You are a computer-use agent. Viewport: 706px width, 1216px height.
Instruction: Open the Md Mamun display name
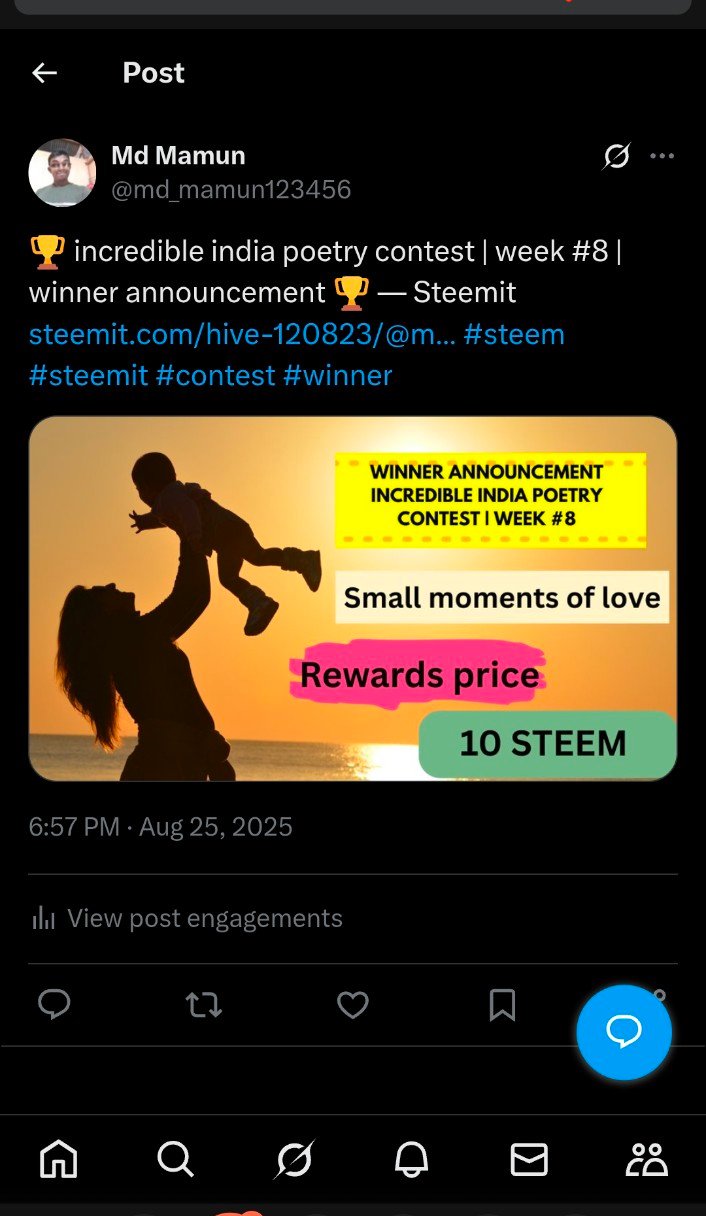click(x=178, y=156)
